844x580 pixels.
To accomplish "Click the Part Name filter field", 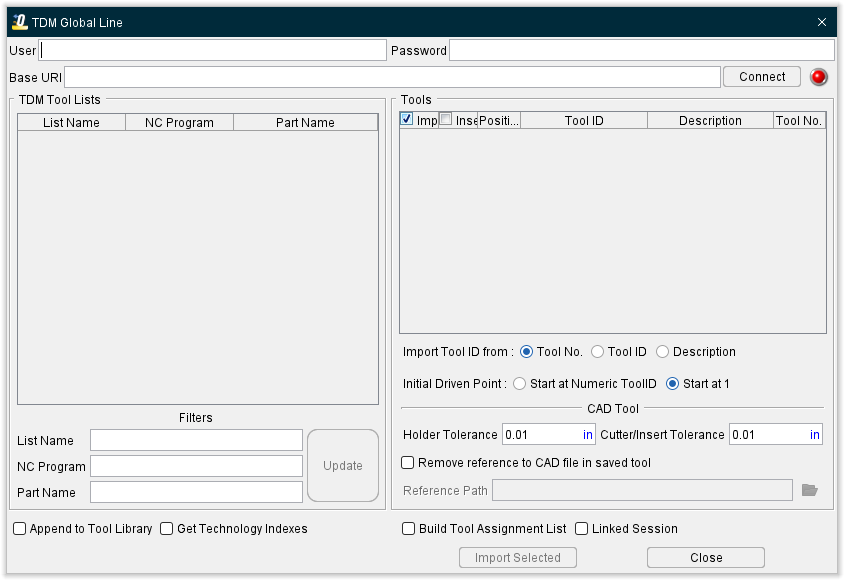I will (x=196, y=492).
